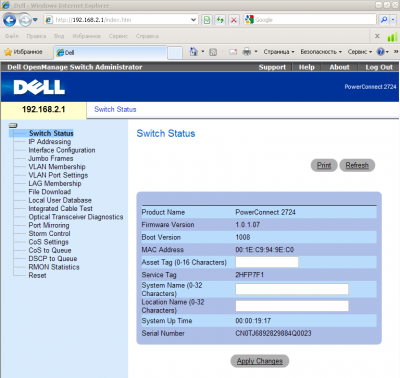This screenshot has height=378, width=400.
Task: Click the Location Name input field
Action: click(292, 306)
